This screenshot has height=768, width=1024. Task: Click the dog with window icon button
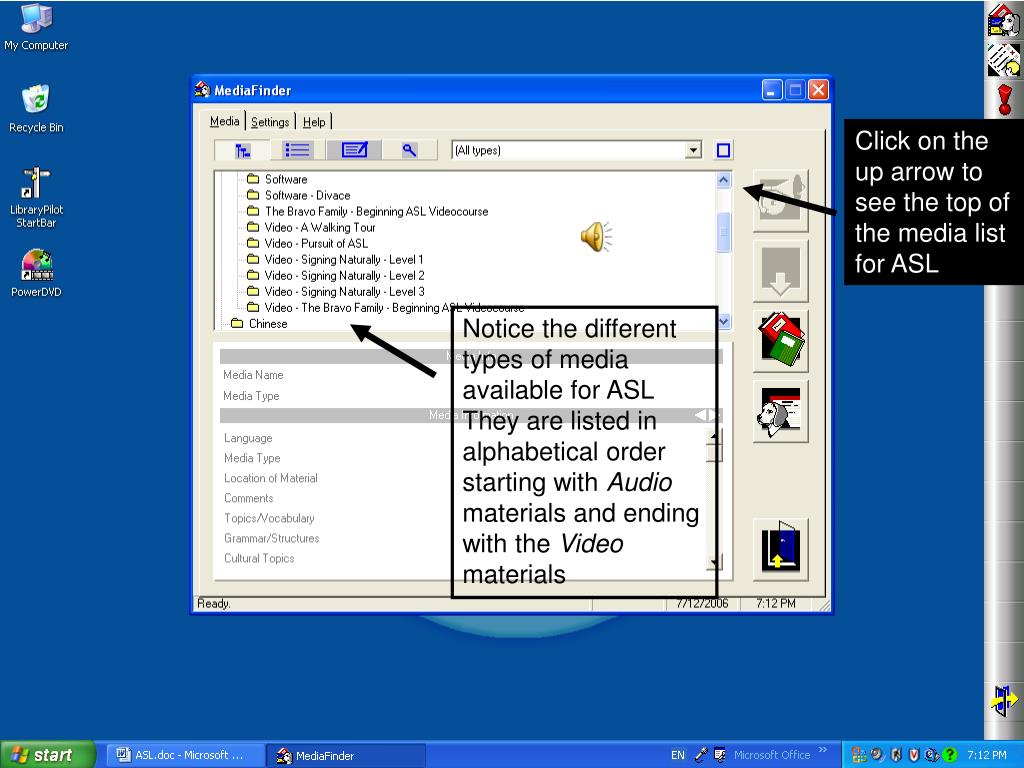(x=780, y=411)
